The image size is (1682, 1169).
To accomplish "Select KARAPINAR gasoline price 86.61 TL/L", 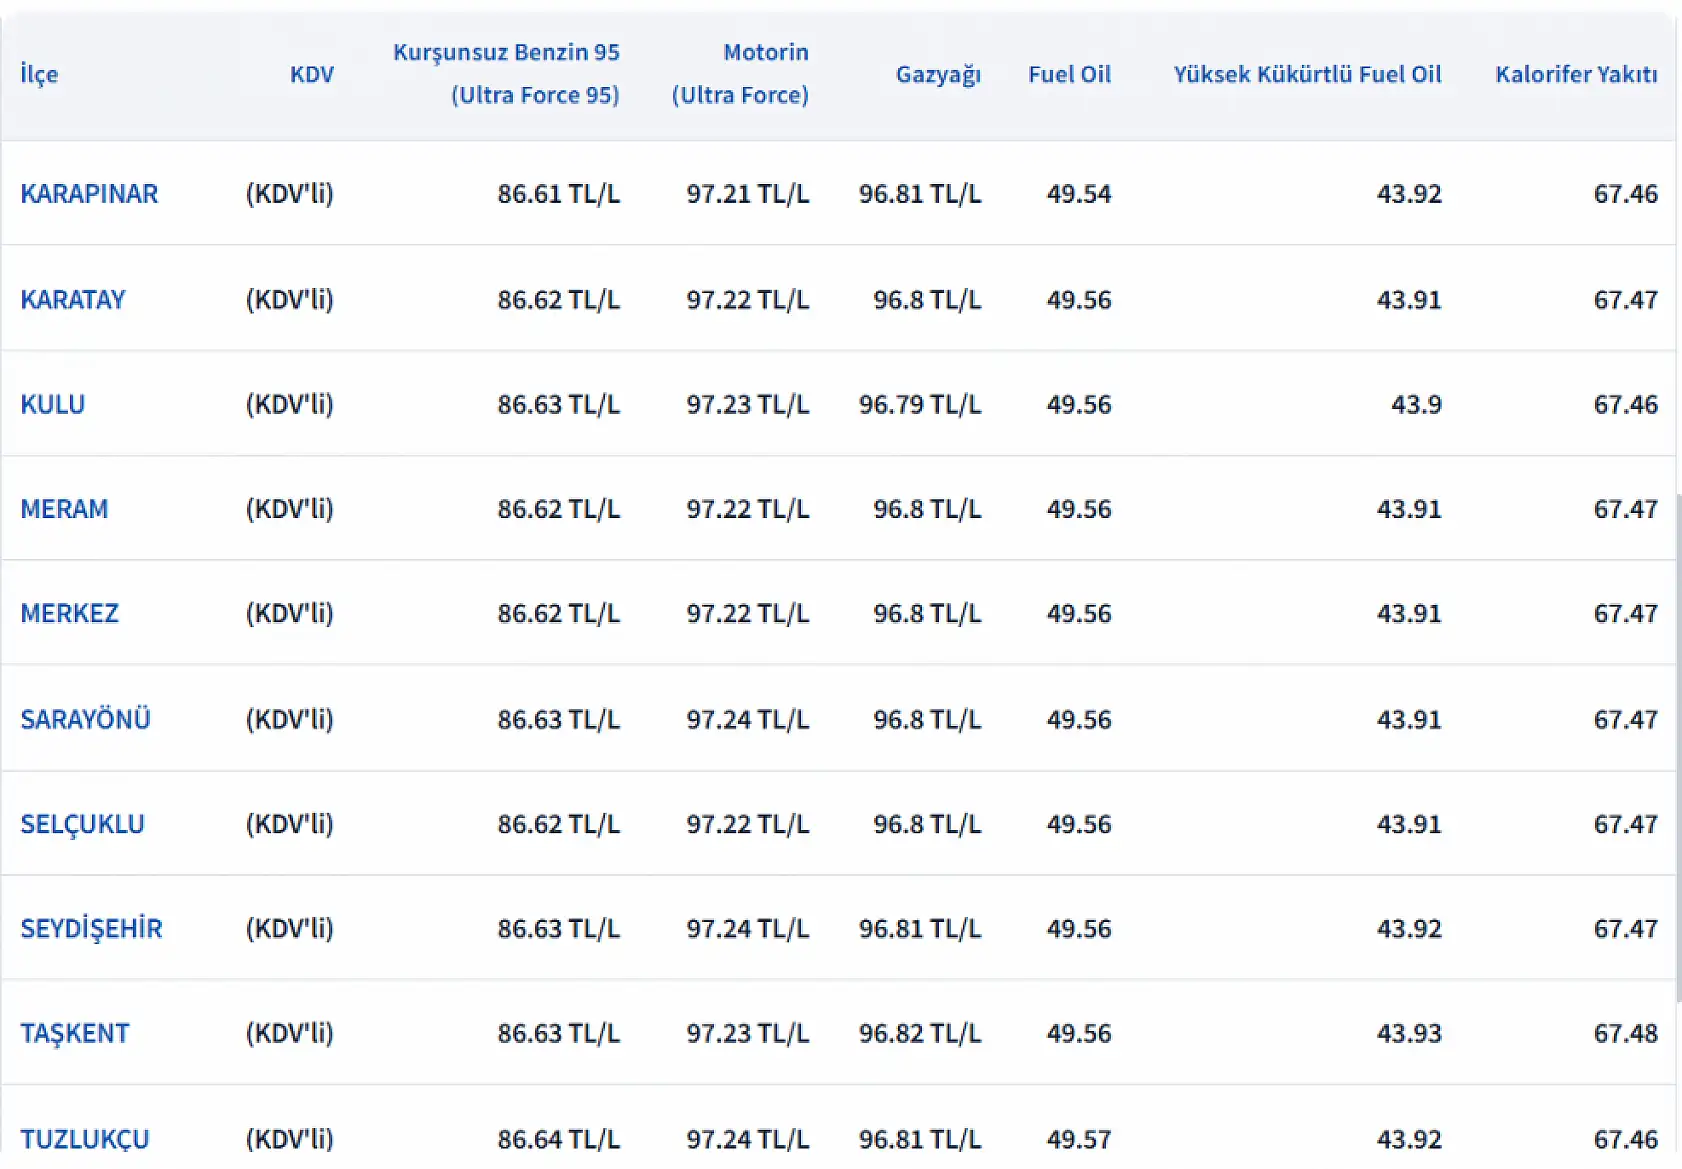I will [x=558, y=194].
